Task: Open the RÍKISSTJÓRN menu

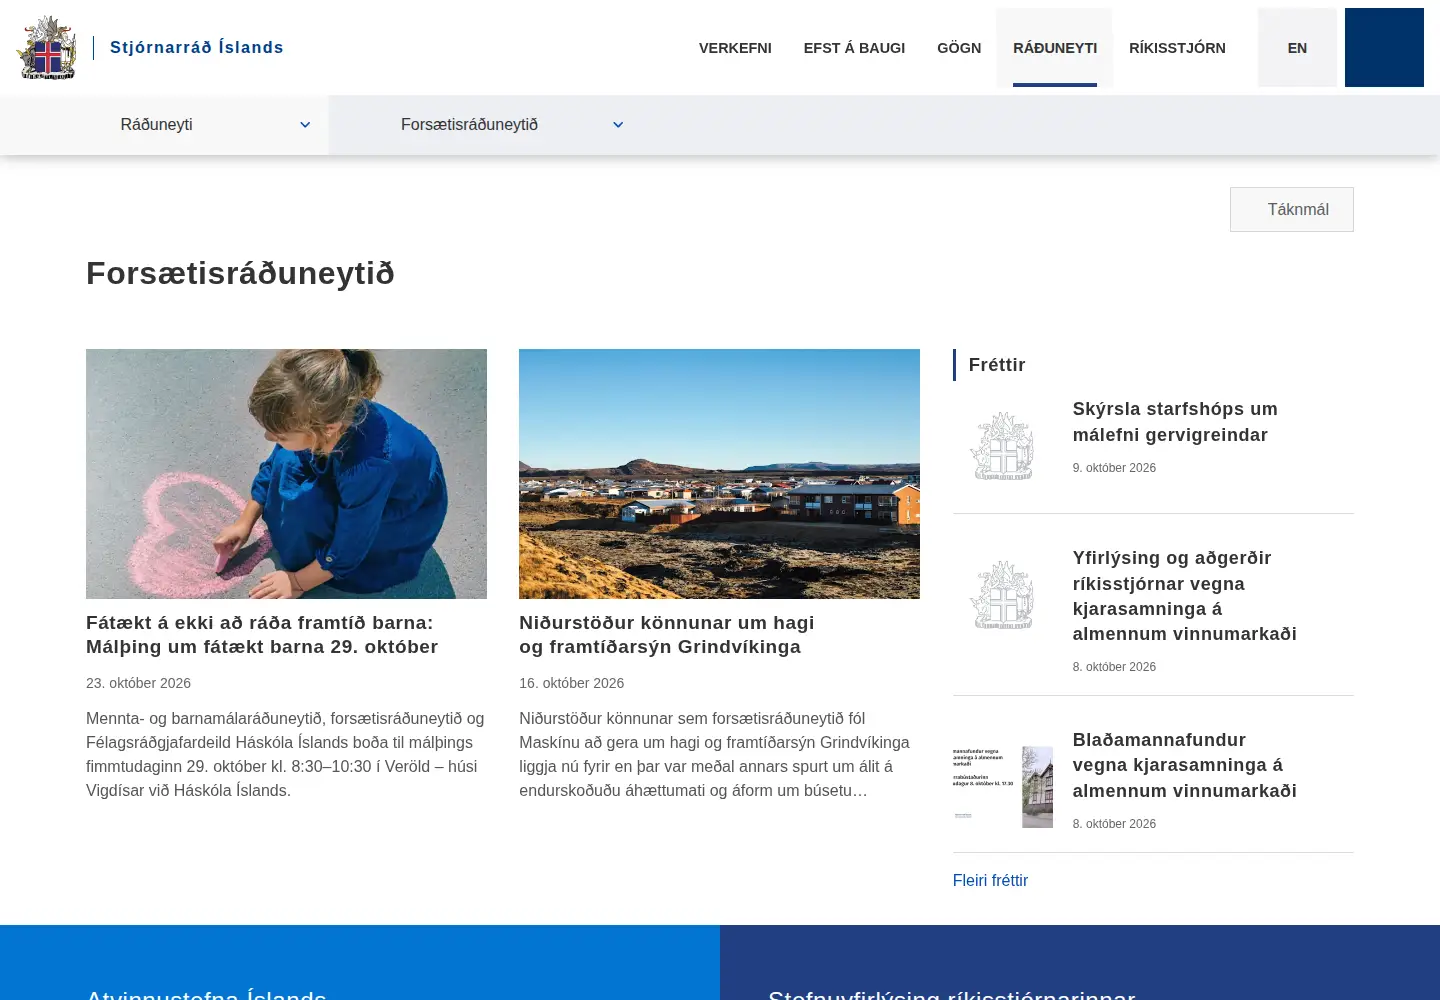Action: pos(1177,48)
